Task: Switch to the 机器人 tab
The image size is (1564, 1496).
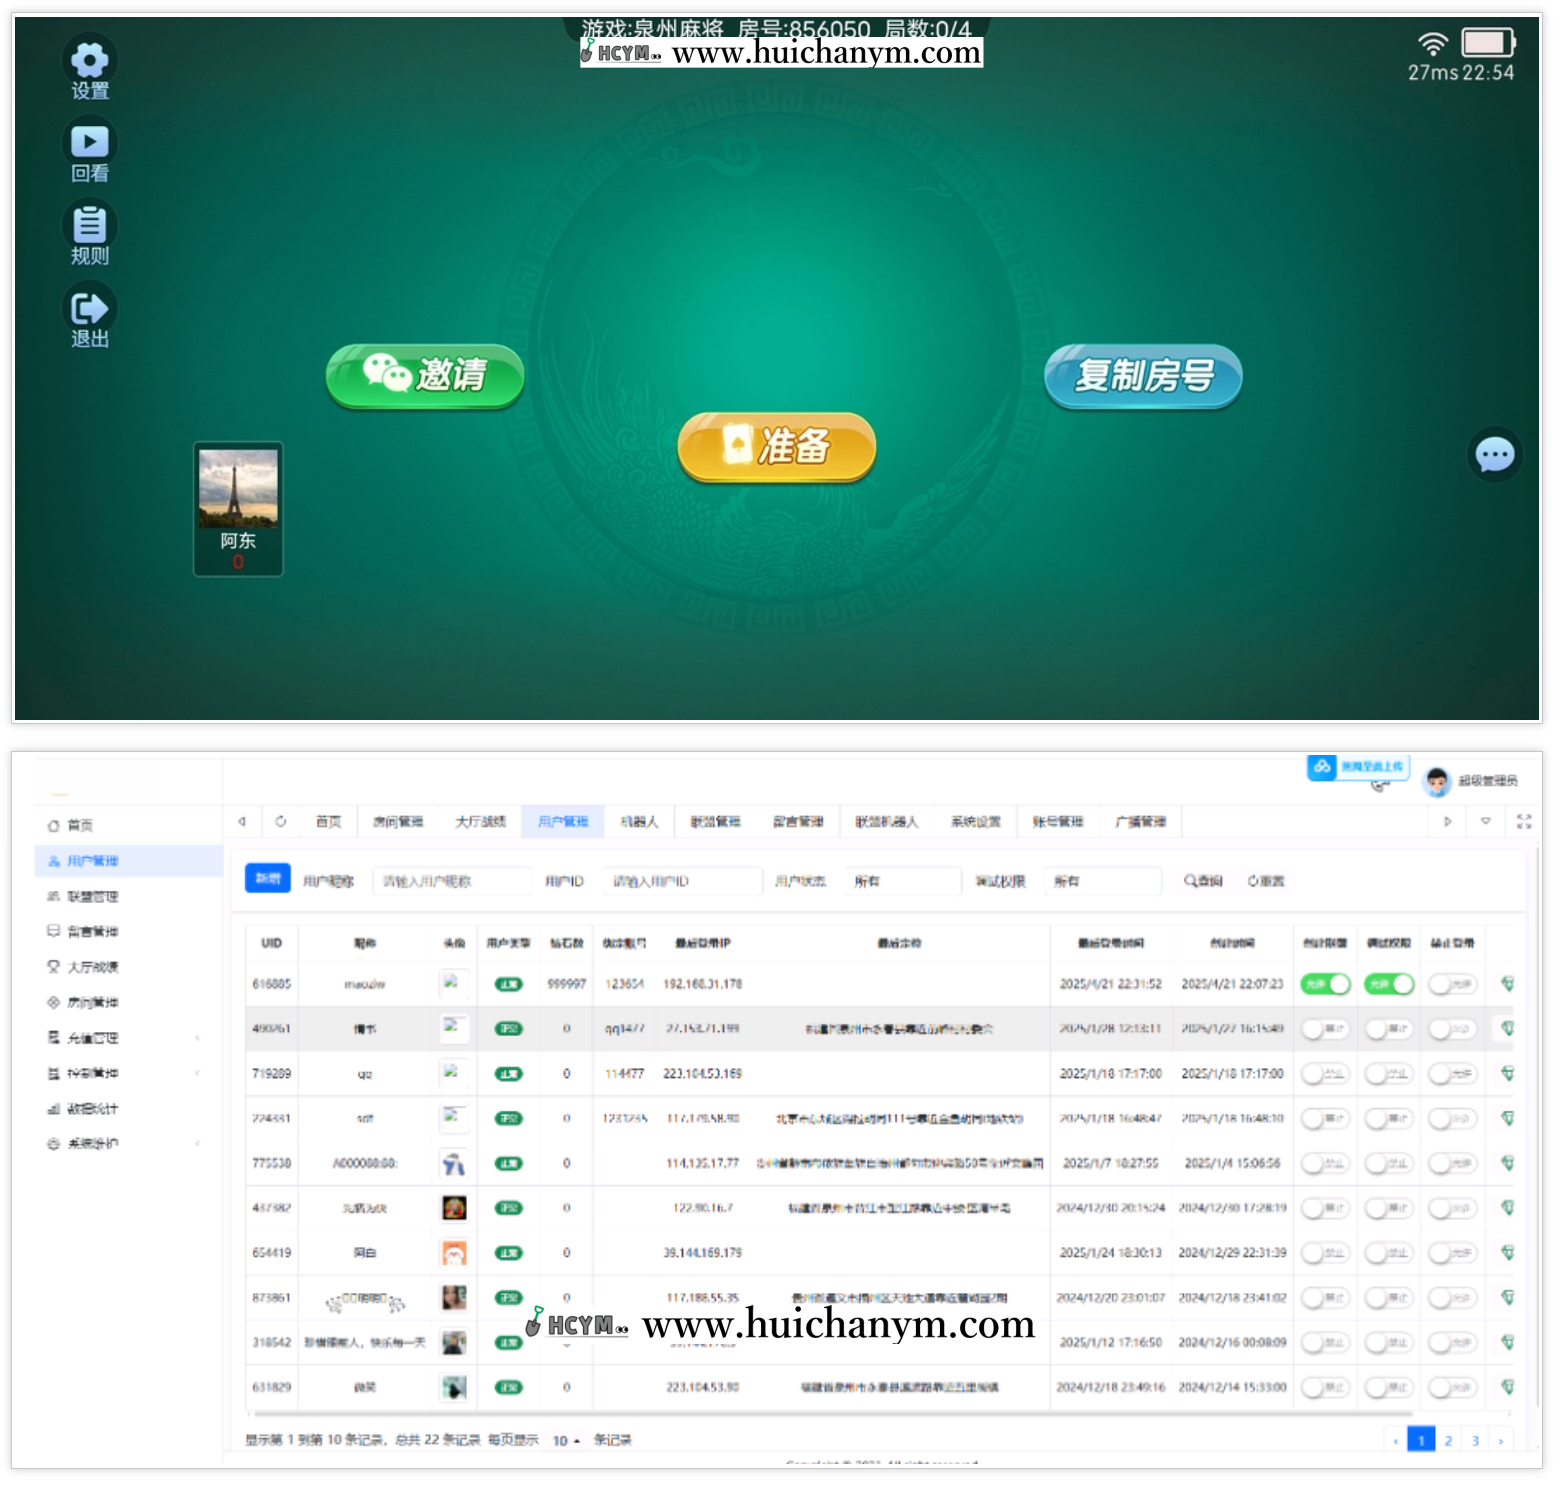Action: pyautogui.click(x=639, y=821)
